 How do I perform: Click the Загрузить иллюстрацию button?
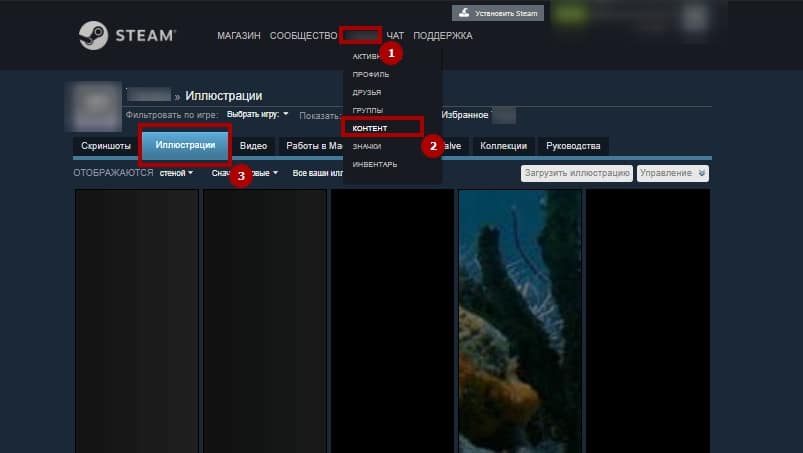(x=577, y=173)
